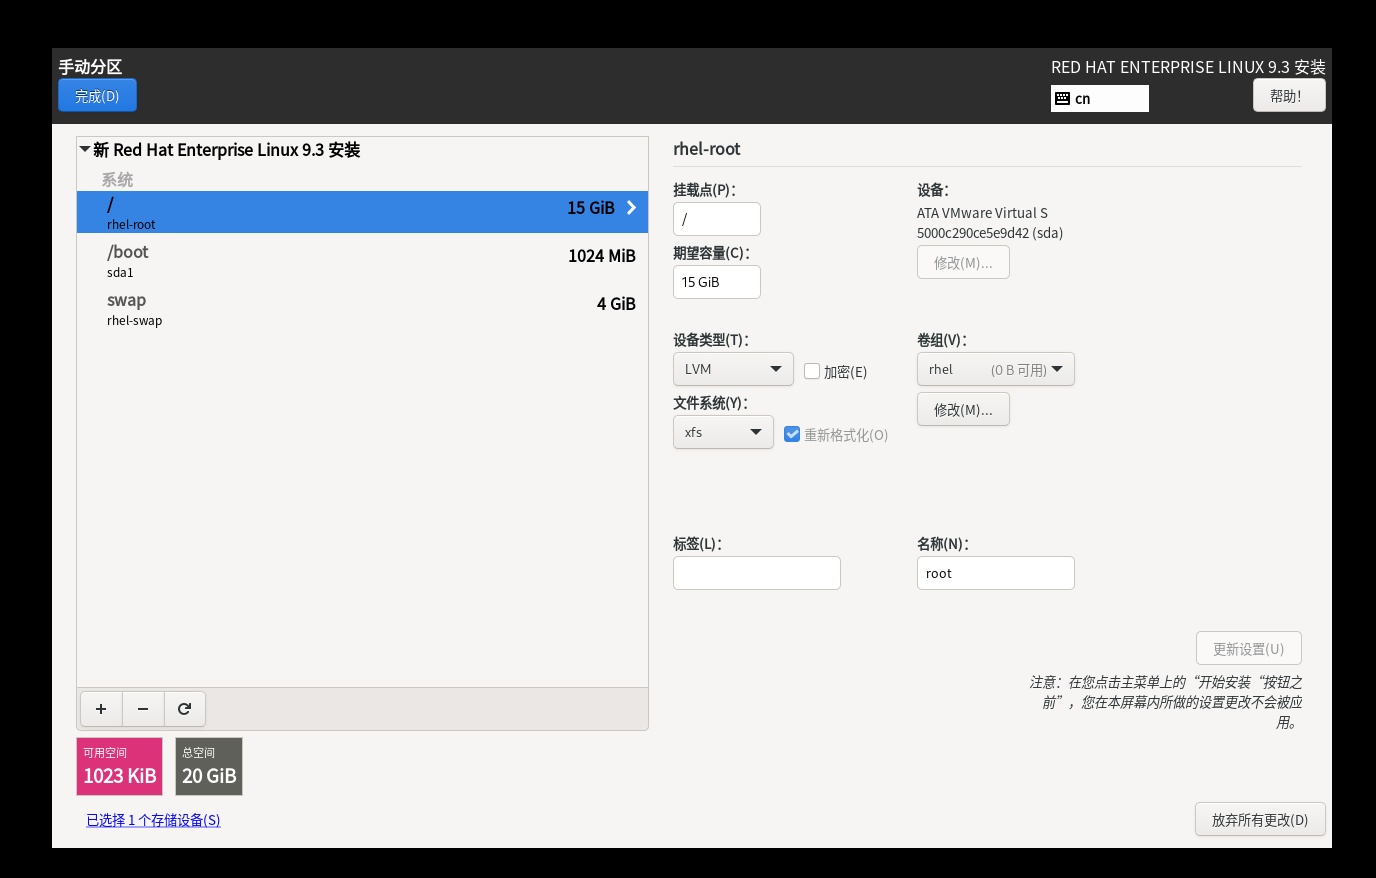Select the swap partition entry
The image size is (1376, 878).
300,308
